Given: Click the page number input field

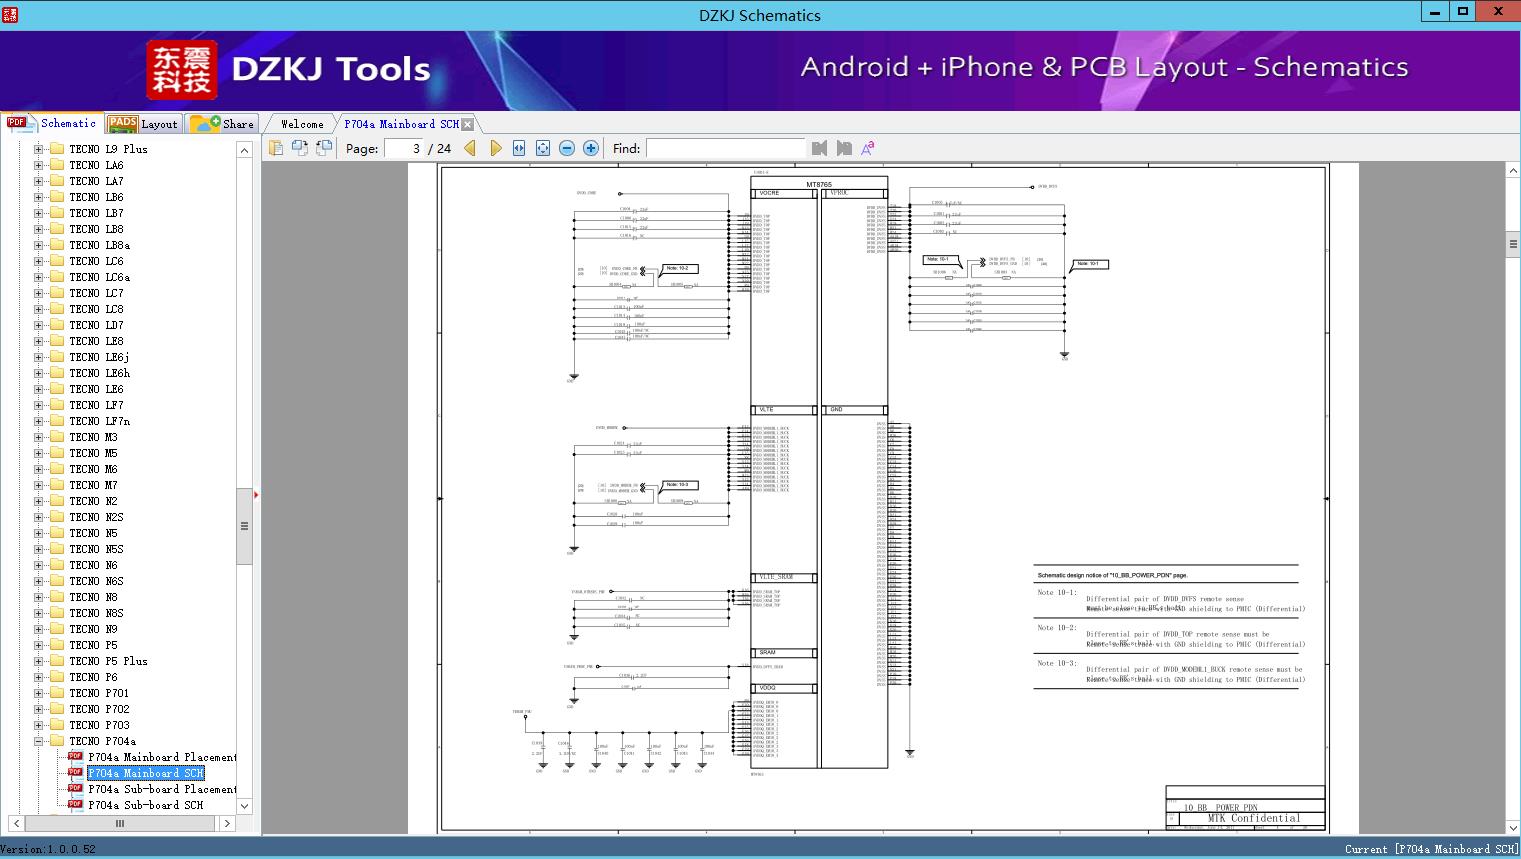Looking at the screenshot, I should pos(403,148).
